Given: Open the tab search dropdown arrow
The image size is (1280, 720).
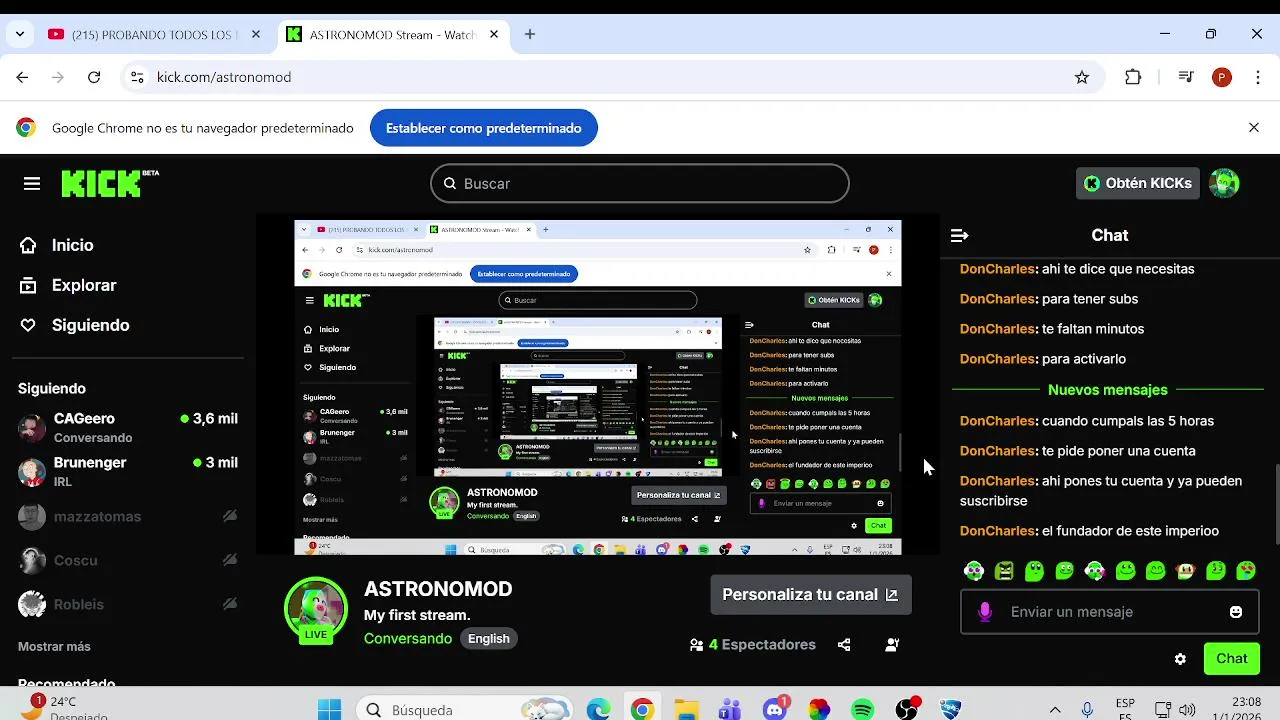Looking at the screenshot, I should (20, 34).
